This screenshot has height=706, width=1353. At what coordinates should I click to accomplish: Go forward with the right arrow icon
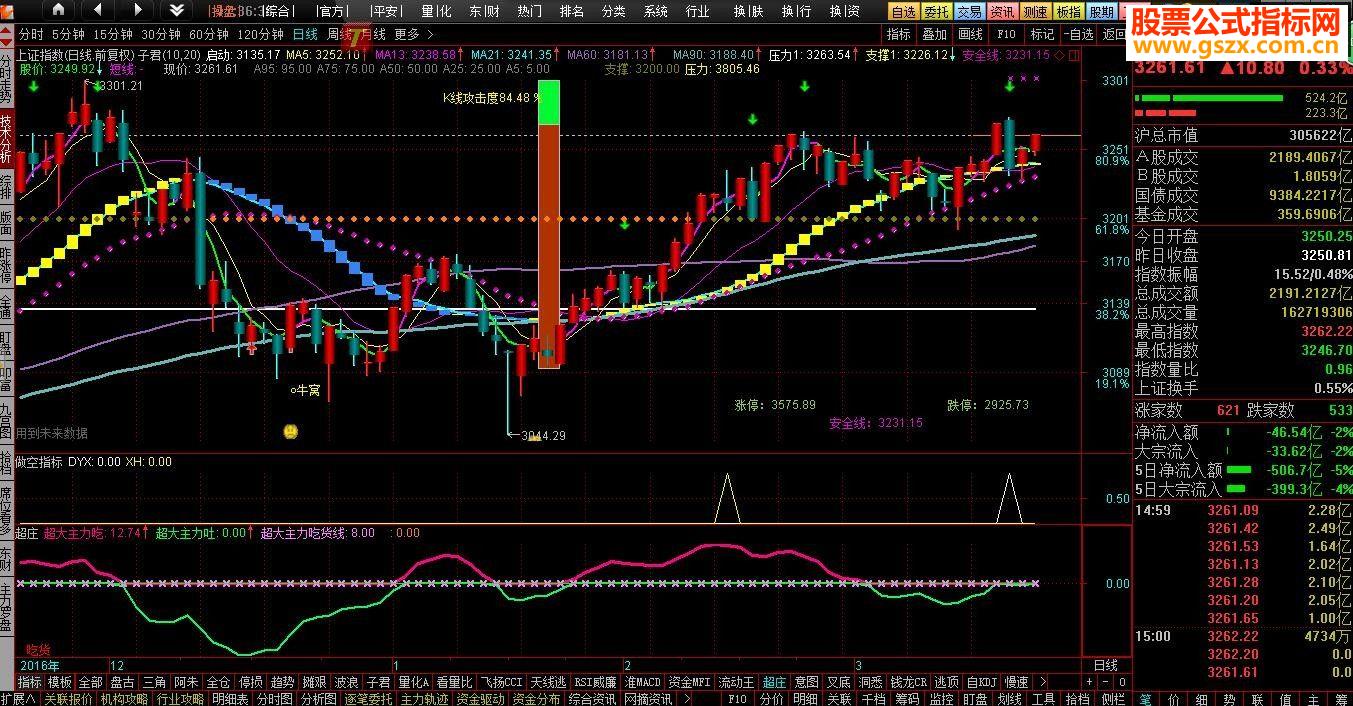tap(138, 10)
